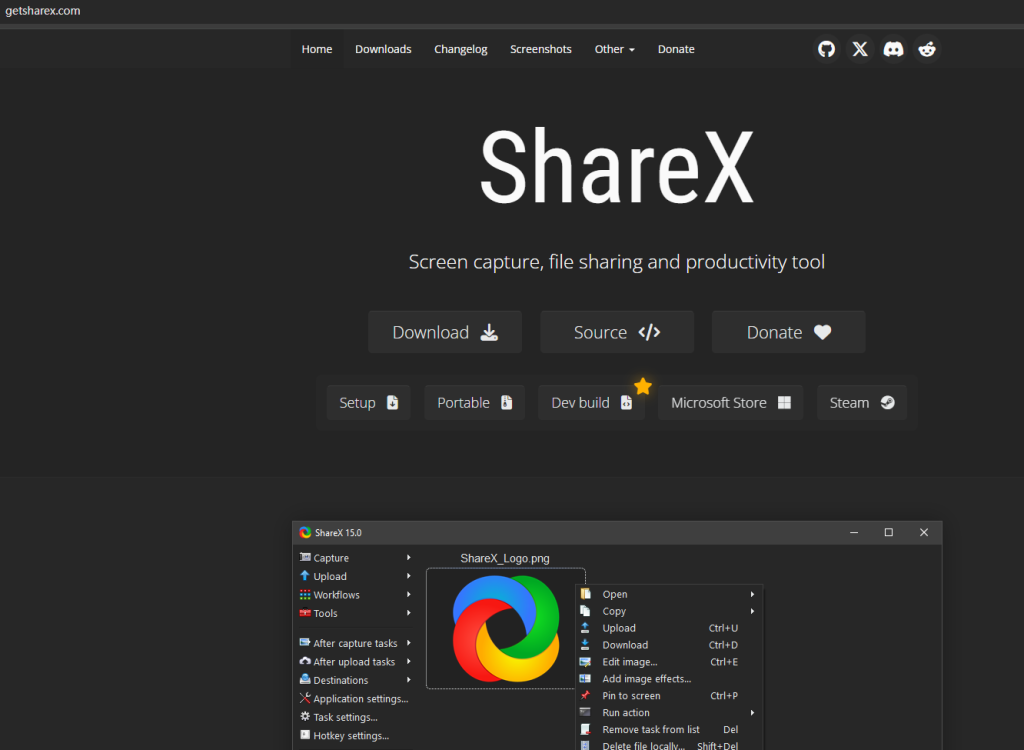This screenshot has height=750, width=1024.
Task: Click the Edit image icon in context menu
Action: [585, 662]
